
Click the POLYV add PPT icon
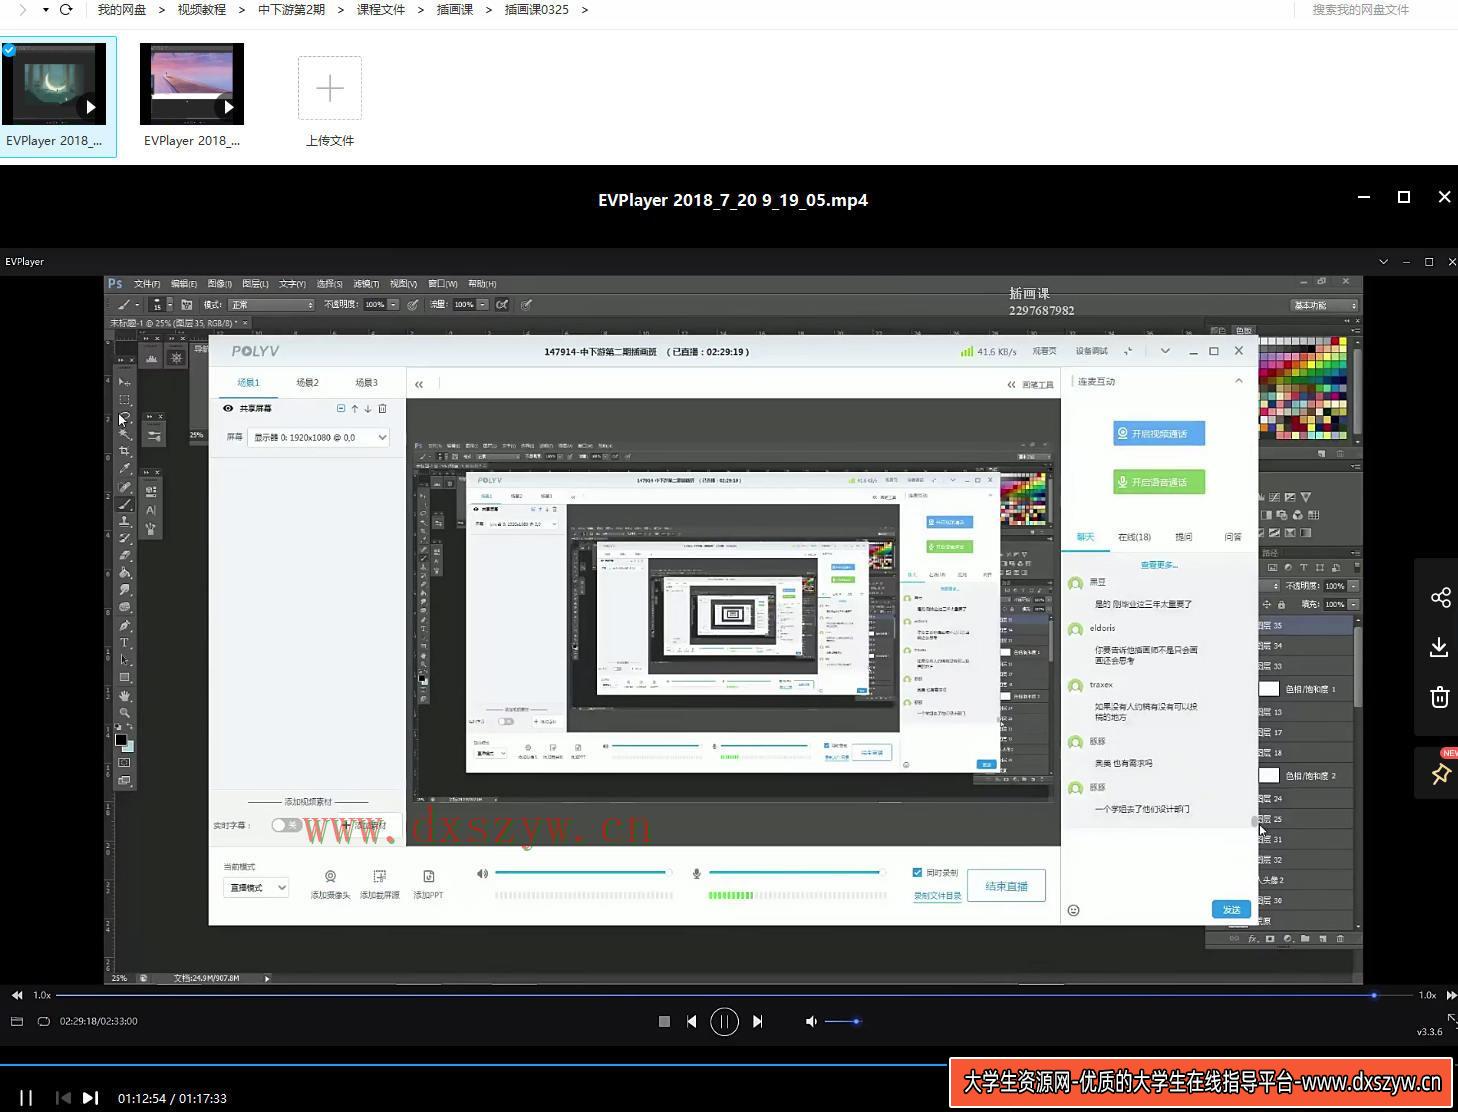pos(428,876)
